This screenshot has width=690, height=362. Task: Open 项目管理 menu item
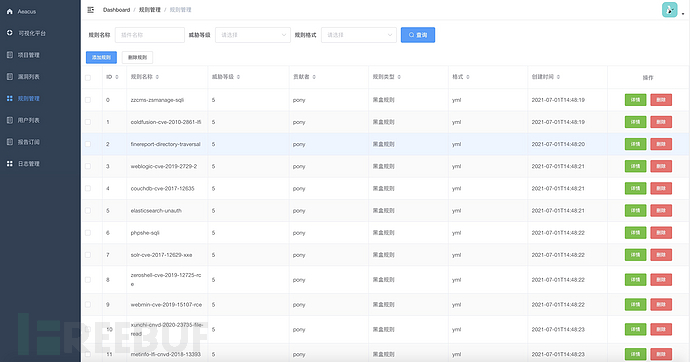(29, 55)
